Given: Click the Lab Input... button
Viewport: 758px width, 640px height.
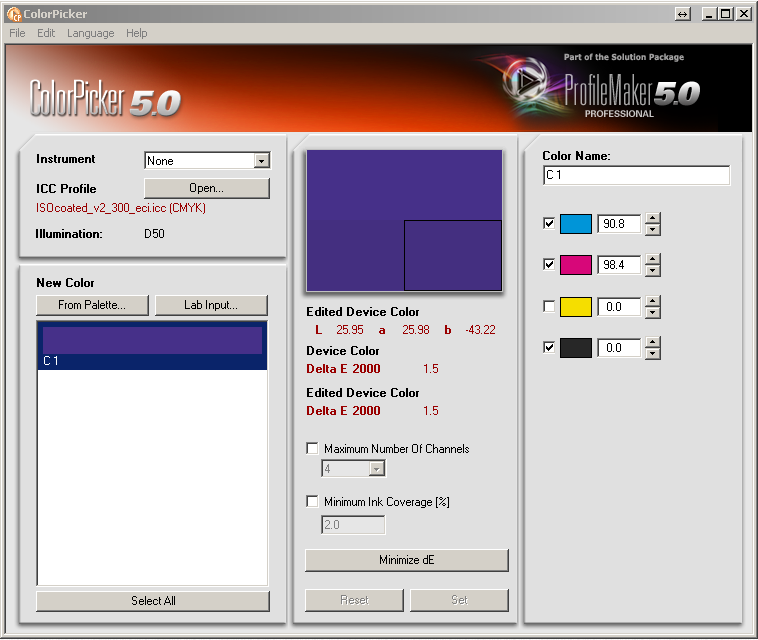Looking at the screenshot, I should pyautogui.click(x=211, y=305).
